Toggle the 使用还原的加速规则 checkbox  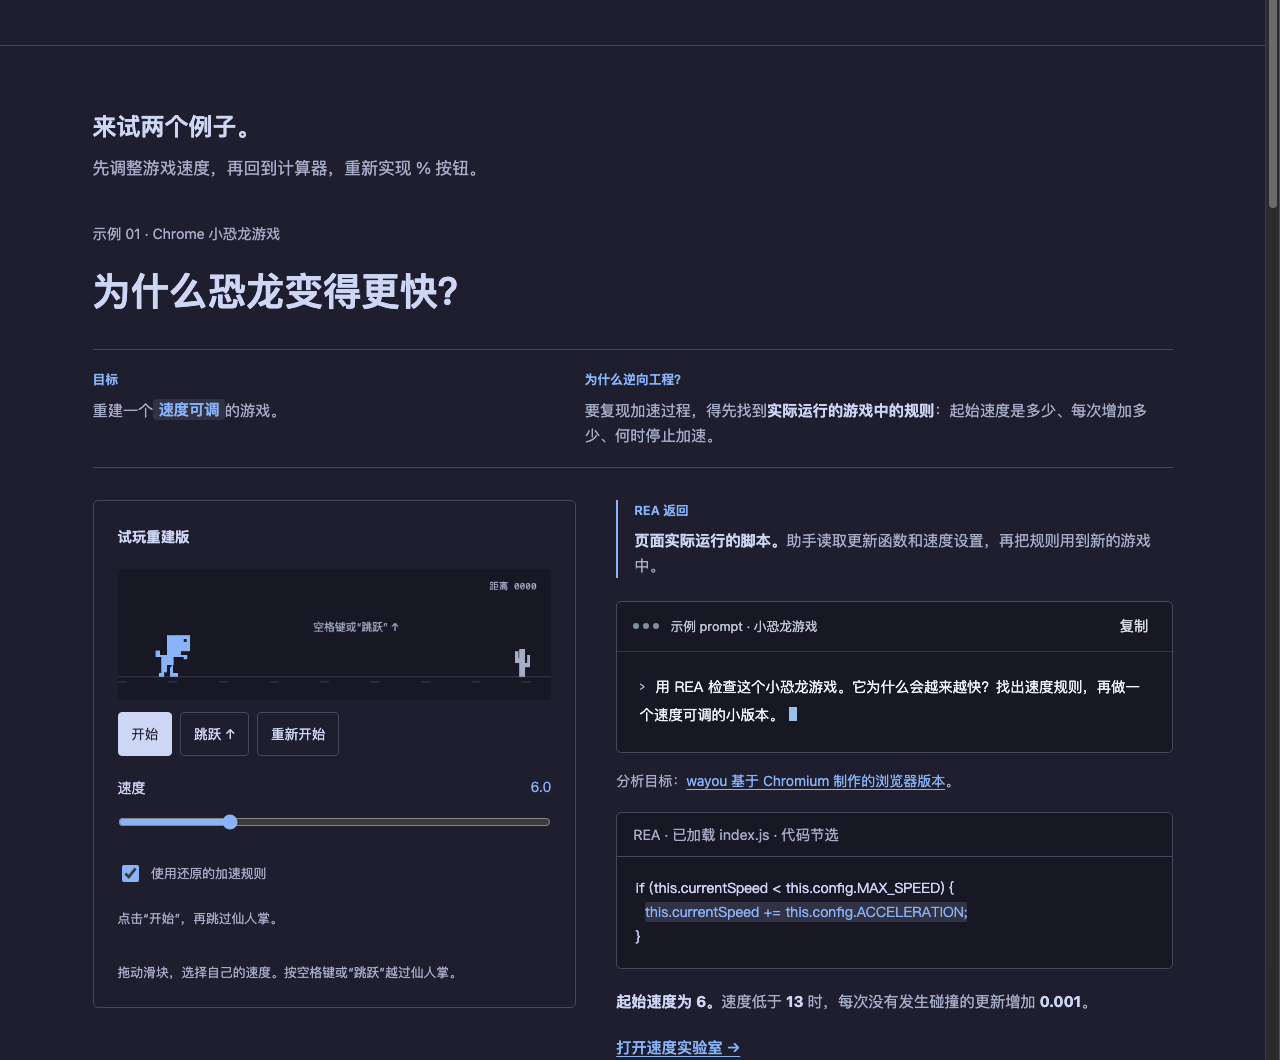pos(130,873)
